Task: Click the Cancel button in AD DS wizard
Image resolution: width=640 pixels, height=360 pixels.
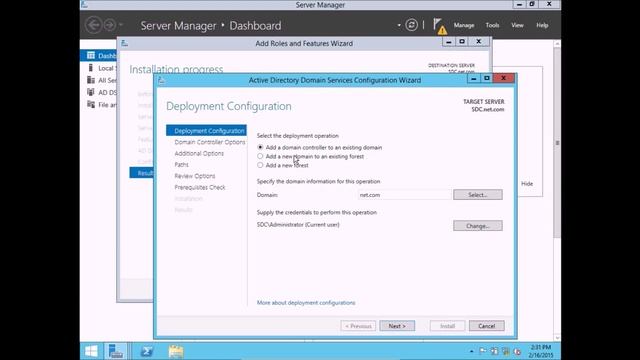Action: point(486,326)
